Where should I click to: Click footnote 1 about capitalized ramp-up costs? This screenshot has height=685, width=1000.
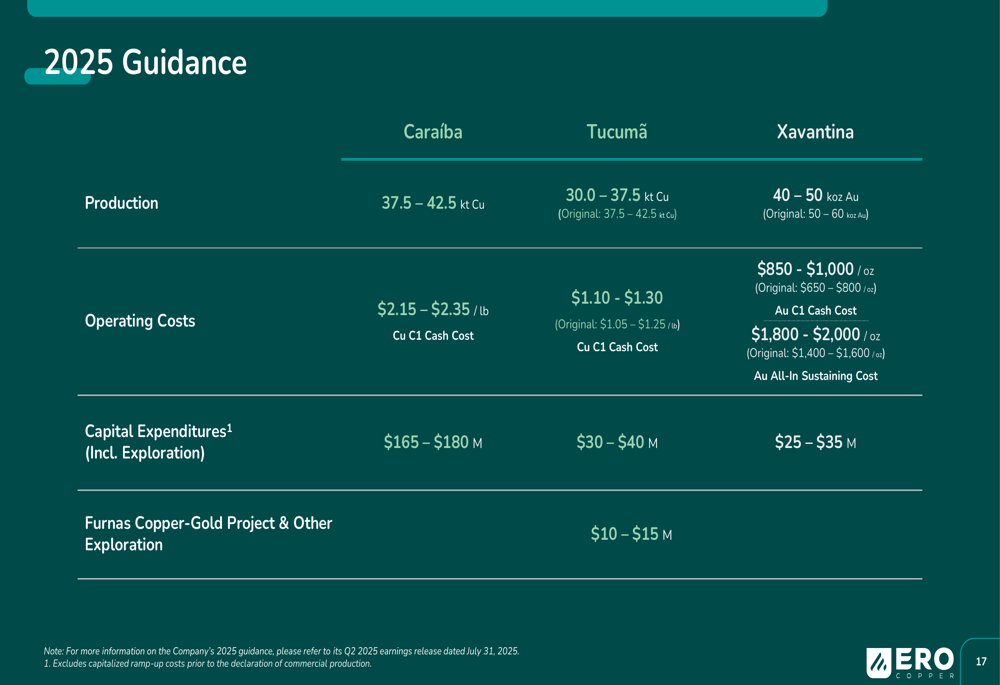[x=207, y=663]
